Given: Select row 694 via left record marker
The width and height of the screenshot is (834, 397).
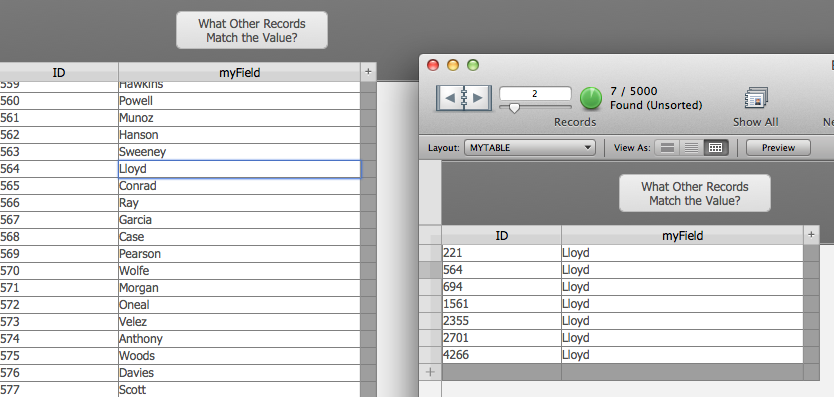Looking at the screenshot, I should point(431,287).
